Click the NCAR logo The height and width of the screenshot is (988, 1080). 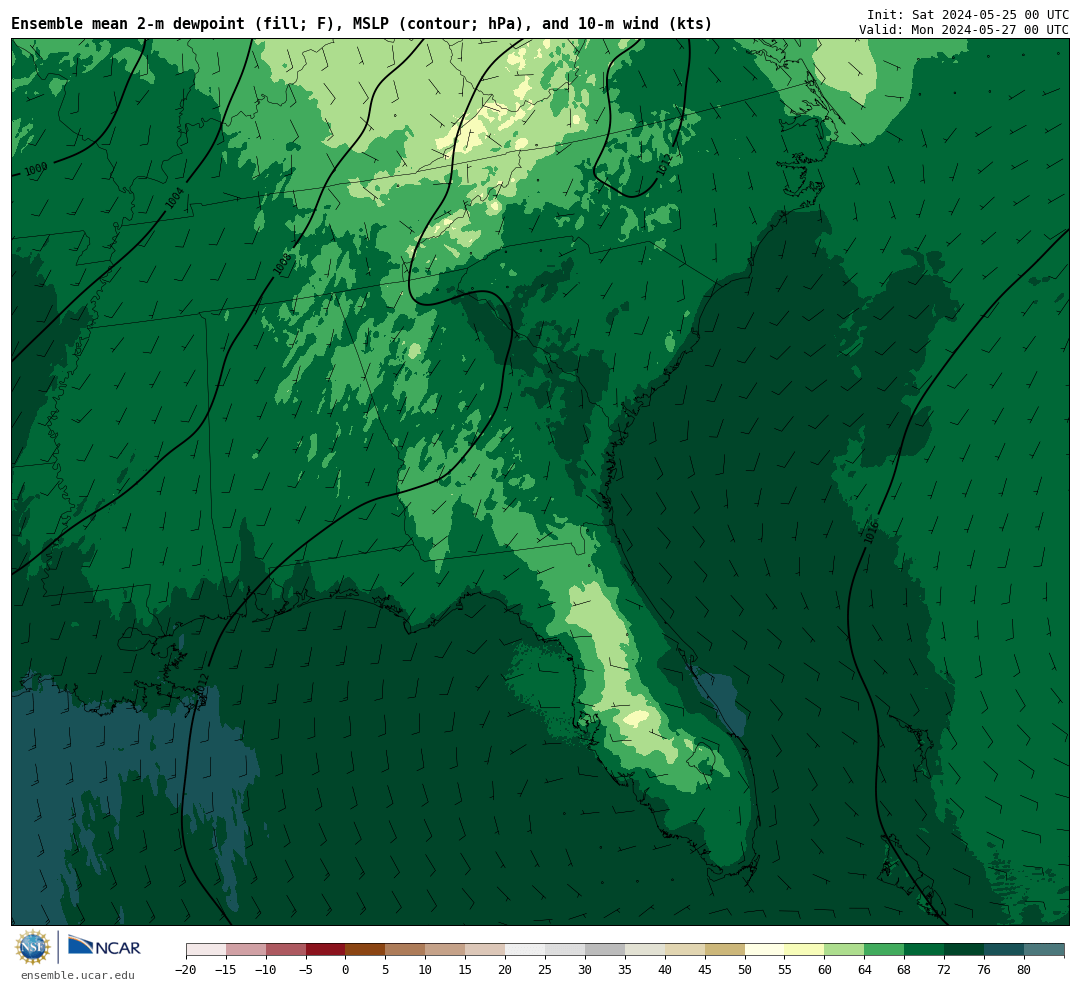point(104,945)
